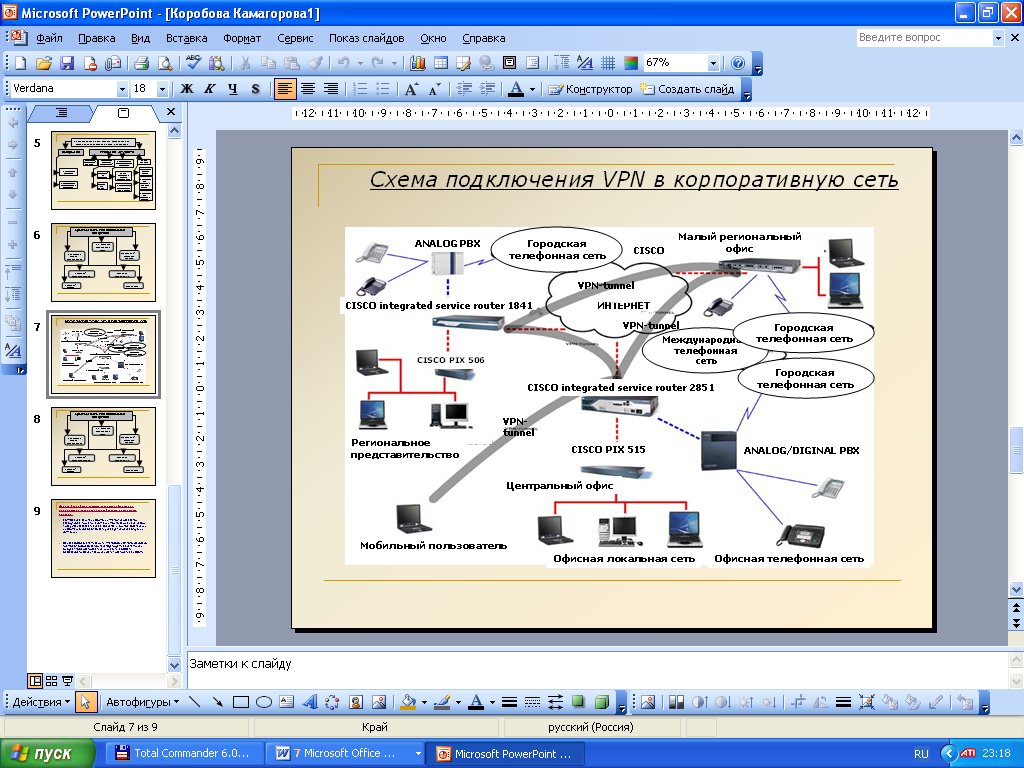
Task: Select slide 5 thumbnail
Action: tap(103, 170)
